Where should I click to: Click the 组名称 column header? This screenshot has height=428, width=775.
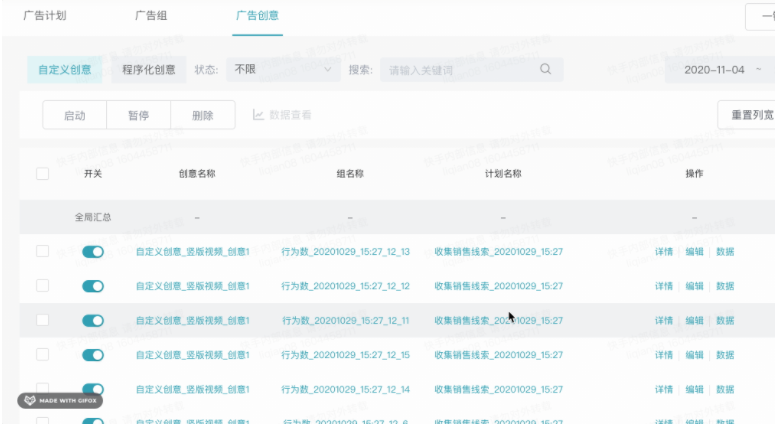350,173
